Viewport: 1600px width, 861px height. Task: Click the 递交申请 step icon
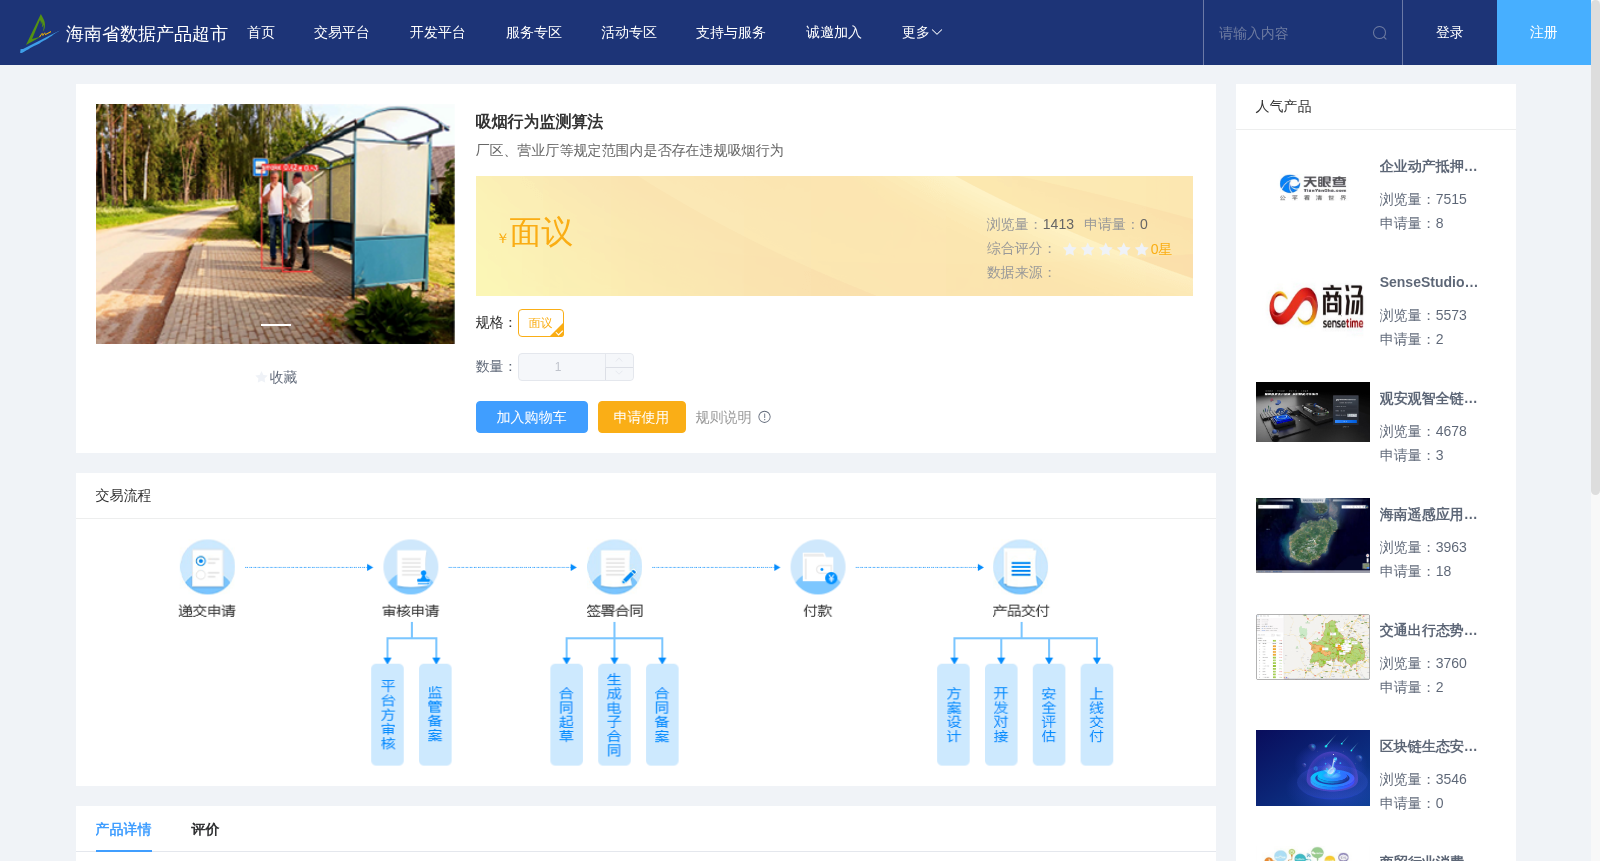coord(207,567)
